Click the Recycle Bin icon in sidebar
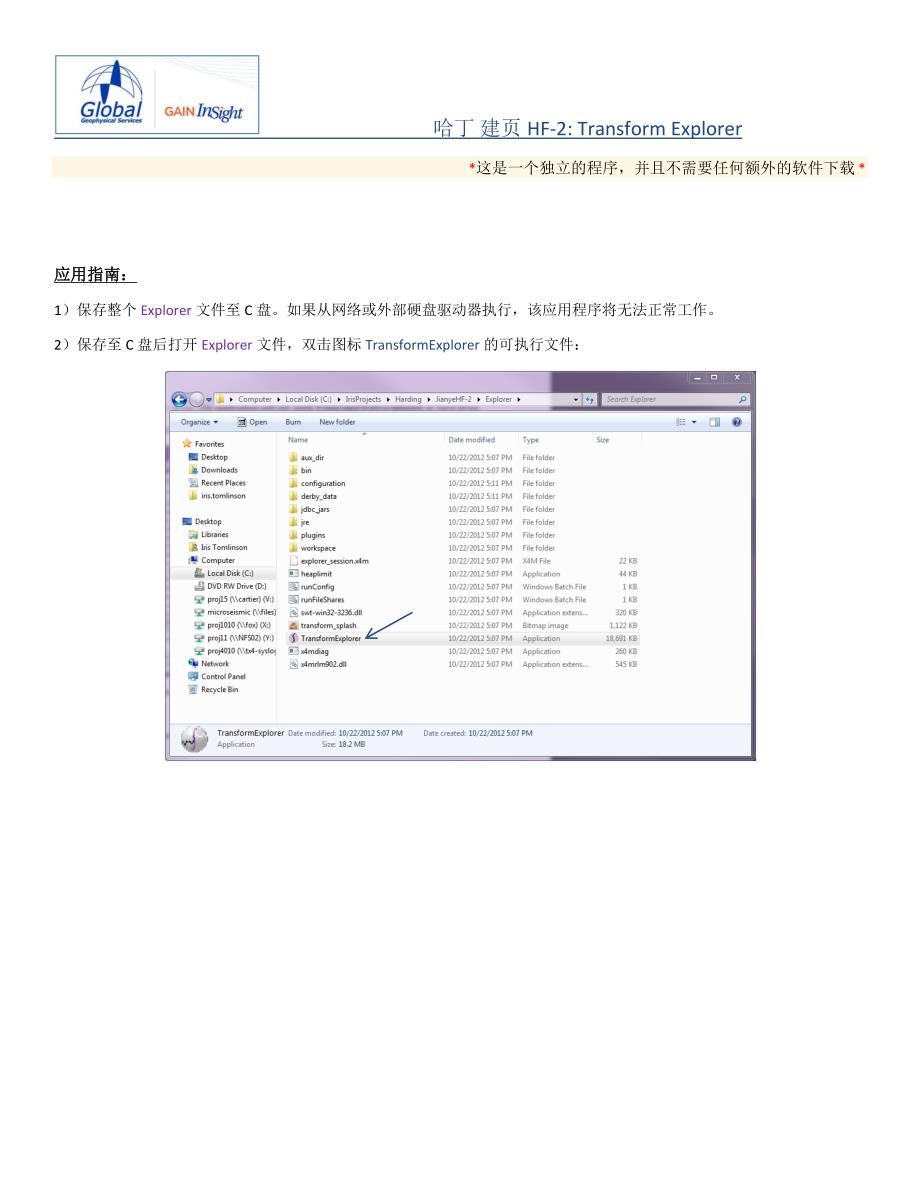 point(193,690)
